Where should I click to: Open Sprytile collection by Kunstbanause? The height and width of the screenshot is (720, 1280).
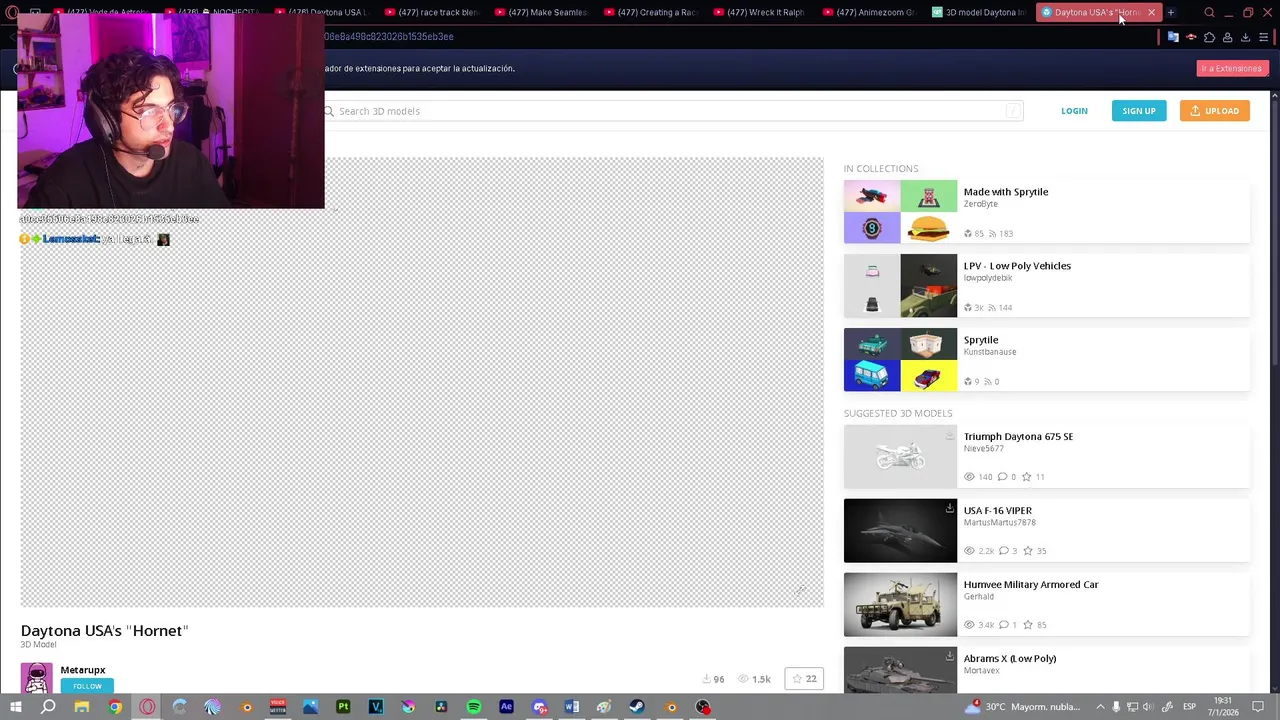[x=981, y=340]
